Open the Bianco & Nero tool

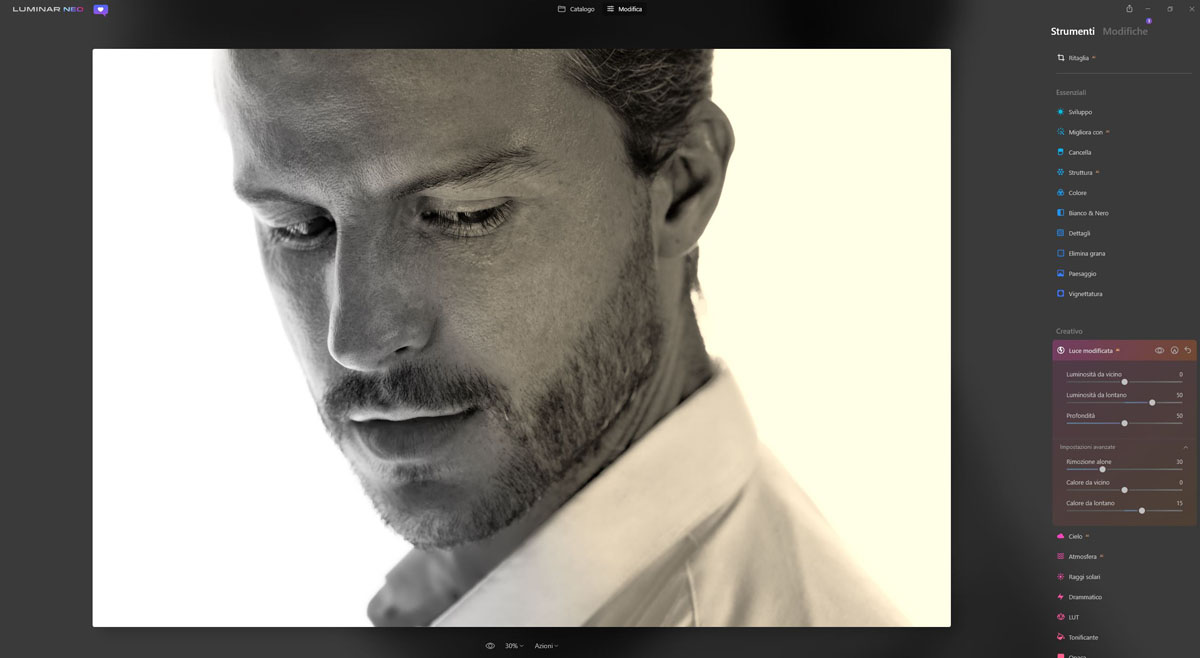pyautogui.click(x=1087, y=213)
